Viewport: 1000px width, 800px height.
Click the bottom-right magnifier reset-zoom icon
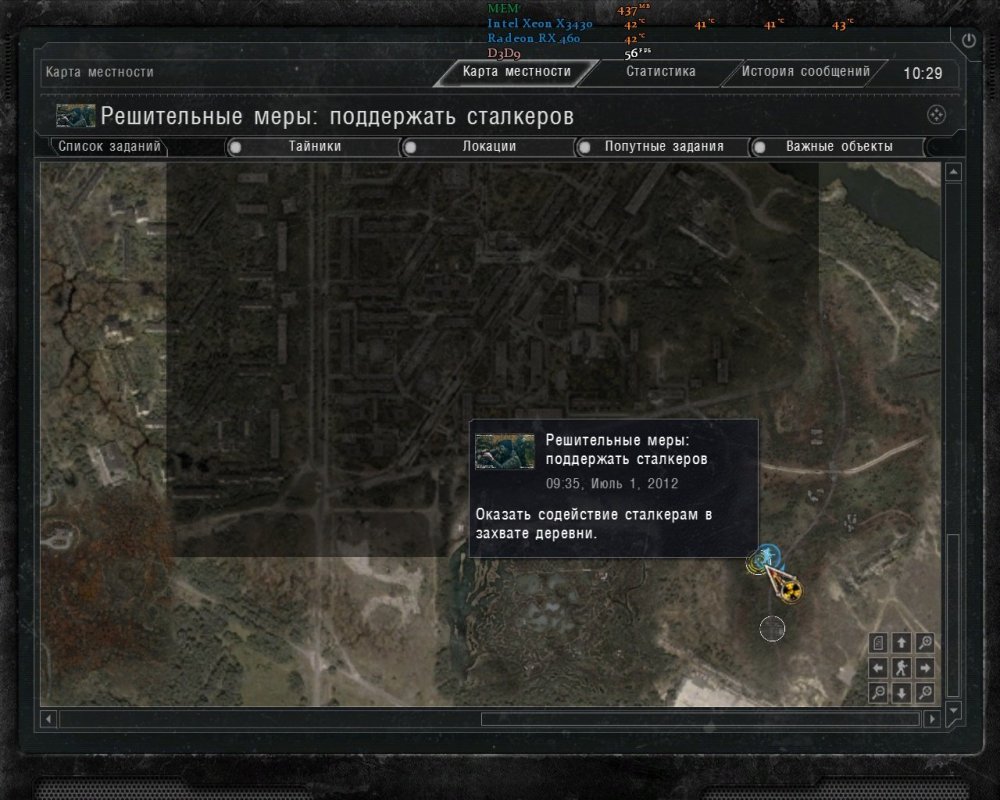coord(925,692)
